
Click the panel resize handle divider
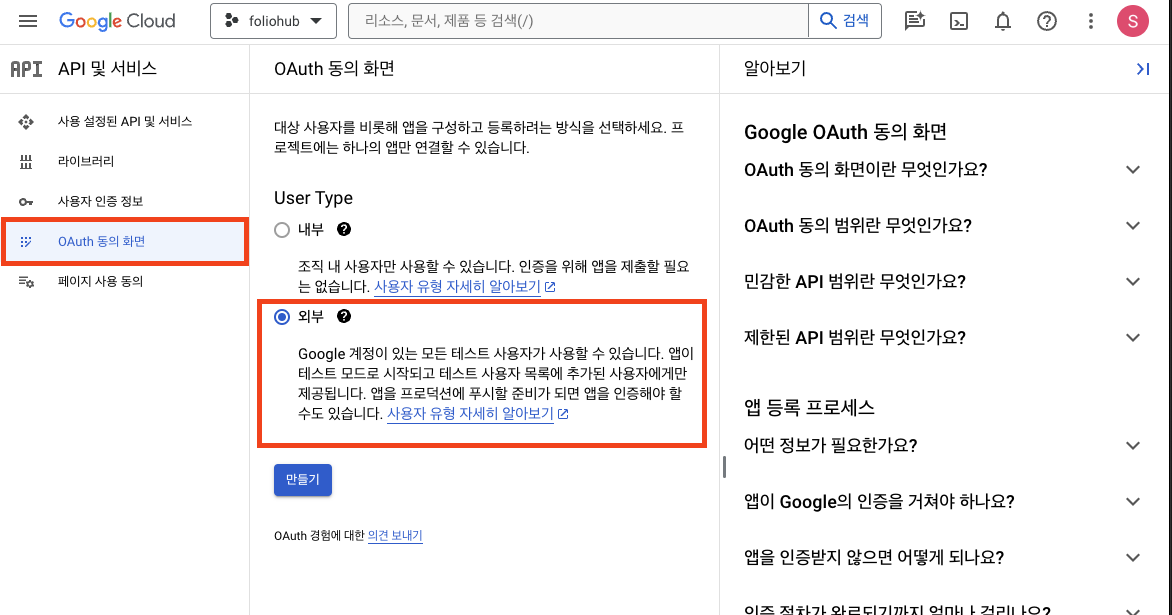pyautogui.click(x=724, y=467)
